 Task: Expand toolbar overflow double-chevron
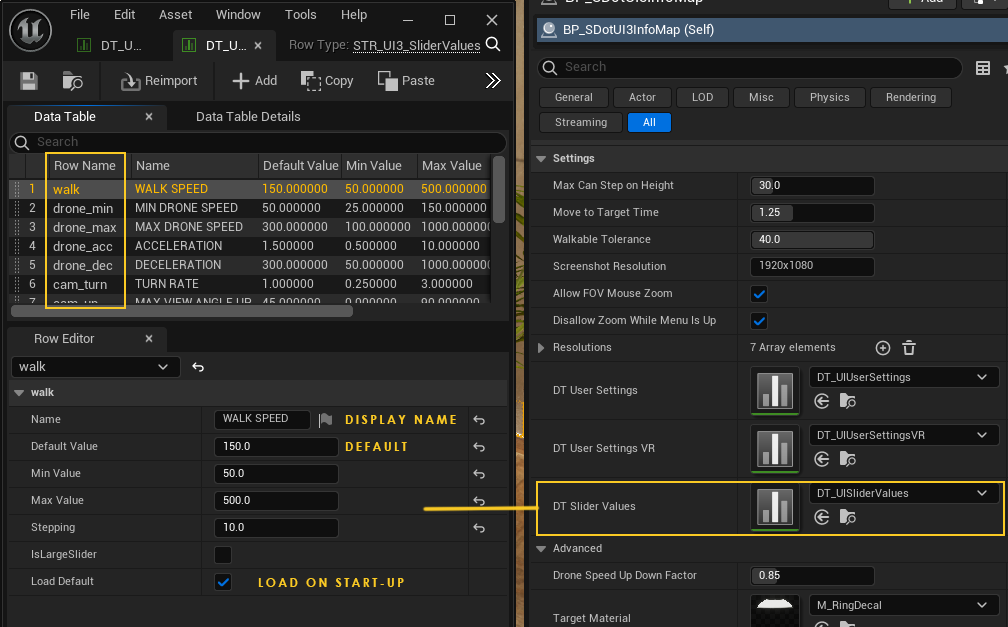[492, 80]
